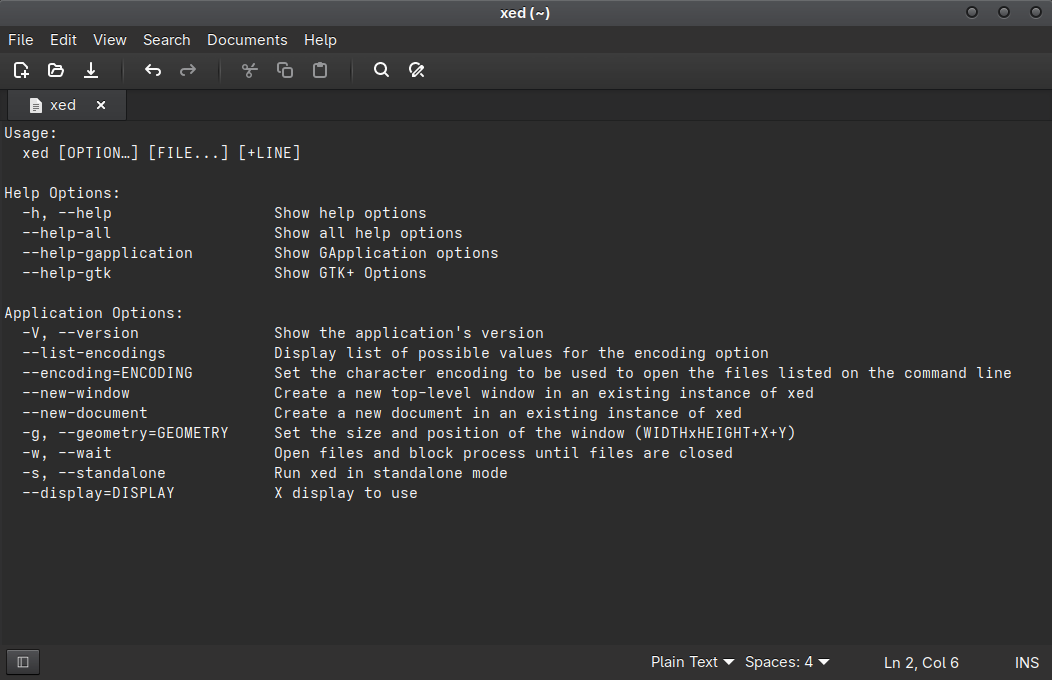This screenshot has width=1052, height=680.
Task: Click the 'Application Options:' heading text
Action: pos(93,313)
